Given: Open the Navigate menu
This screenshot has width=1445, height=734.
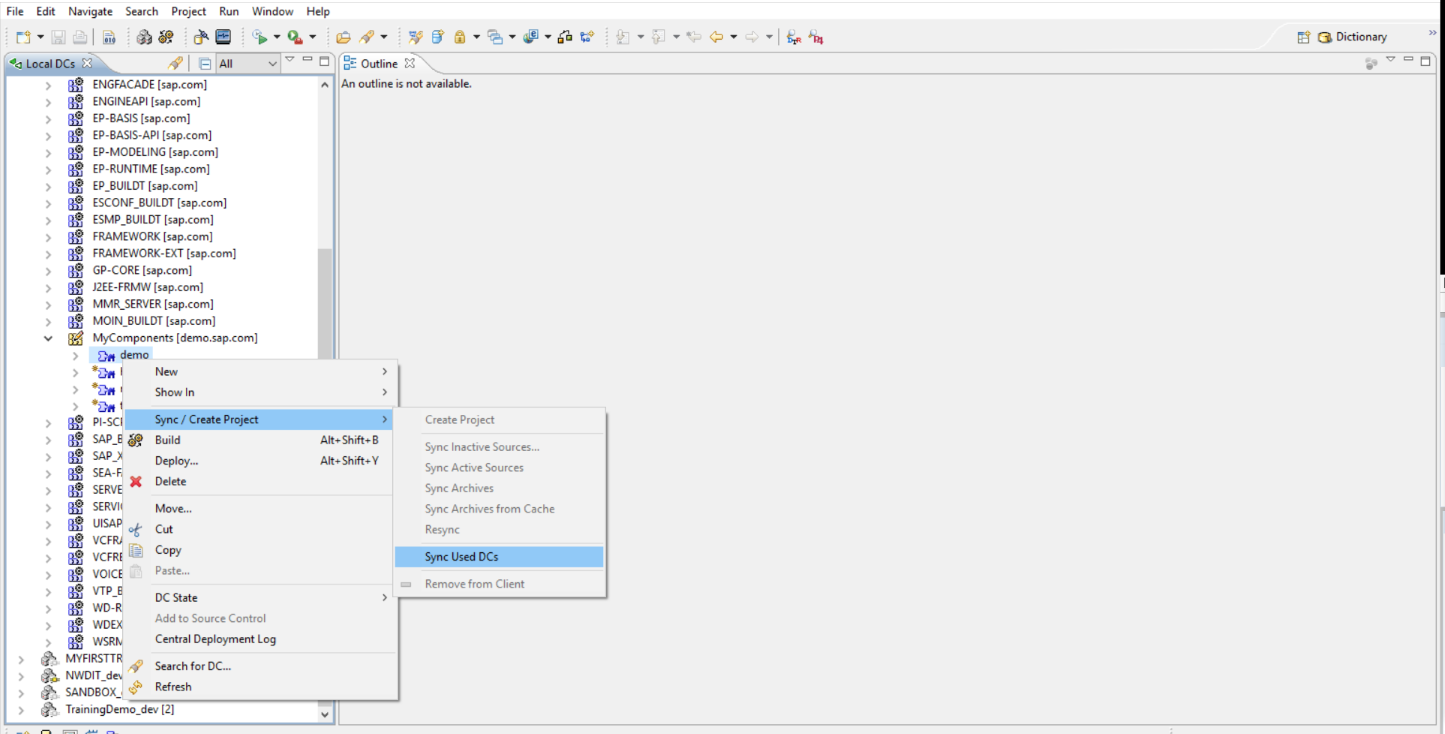Looking at the screenshot, I should [x=90, y=11].
